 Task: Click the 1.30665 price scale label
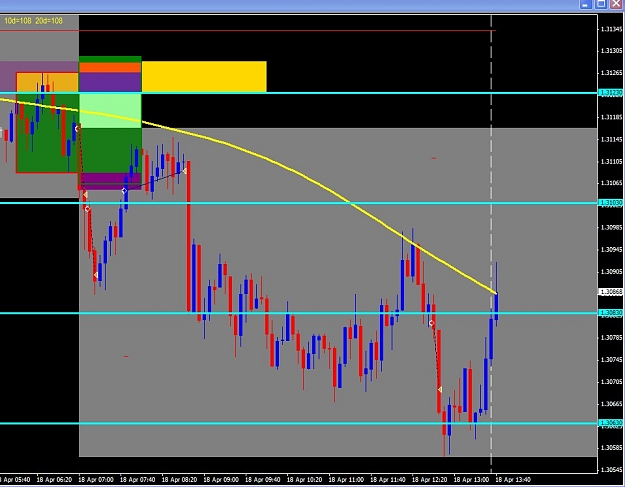coord(611,404)
